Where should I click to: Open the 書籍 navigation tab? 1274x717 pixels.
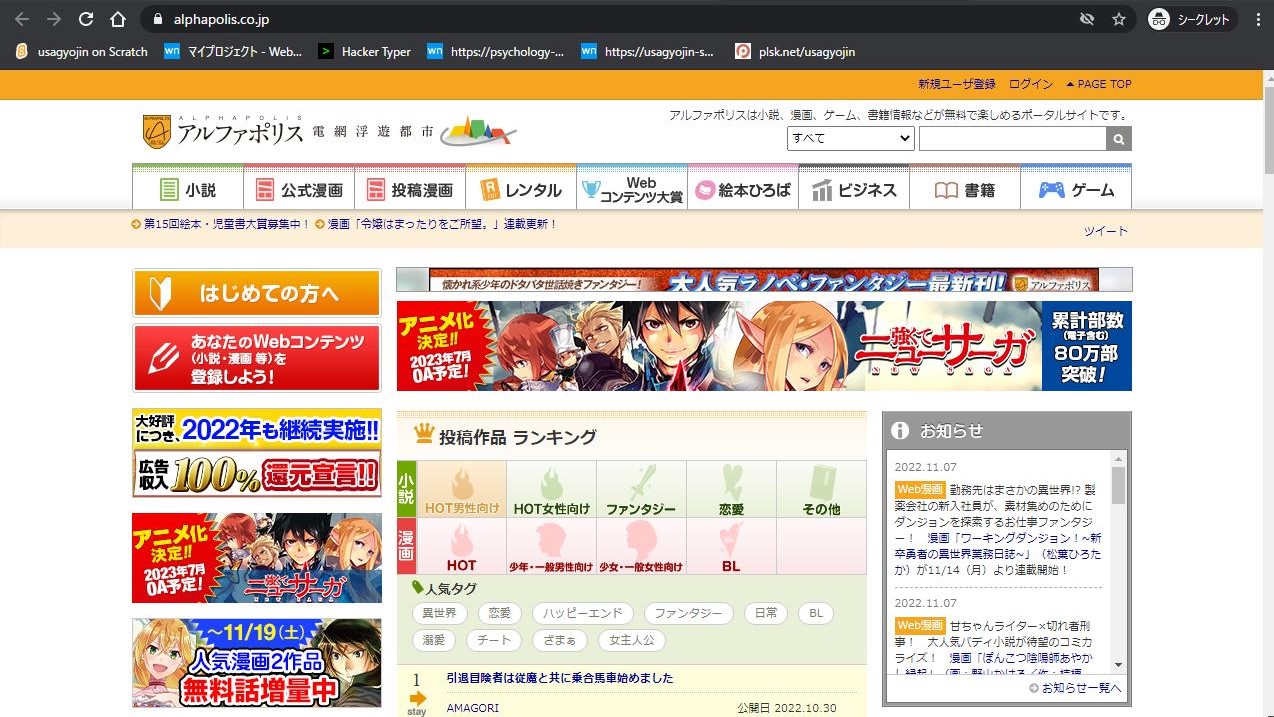965,189
